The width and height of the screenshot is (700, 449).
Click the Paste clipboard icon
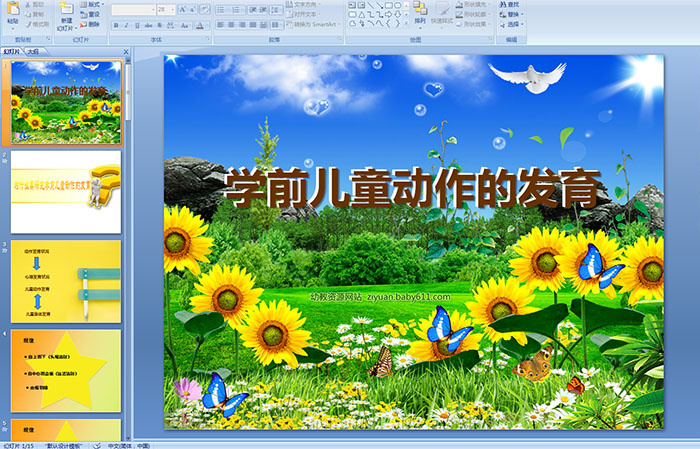coord(13,8)
